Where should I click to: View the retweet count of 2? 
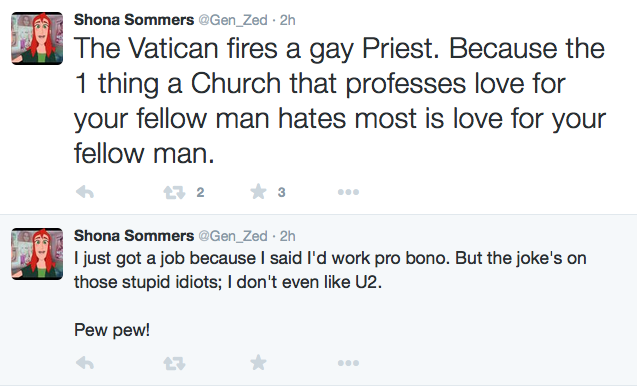(200, 192)
